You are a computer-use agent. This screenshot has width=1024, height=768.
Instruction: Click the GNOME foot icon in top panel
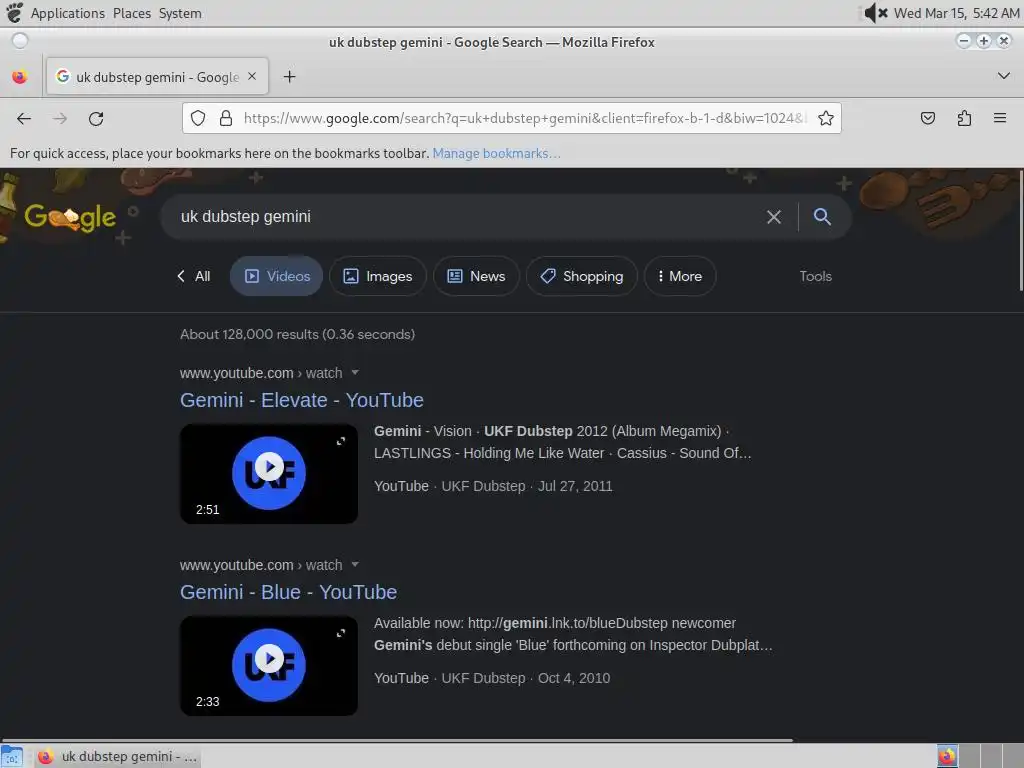coord(14,13)
